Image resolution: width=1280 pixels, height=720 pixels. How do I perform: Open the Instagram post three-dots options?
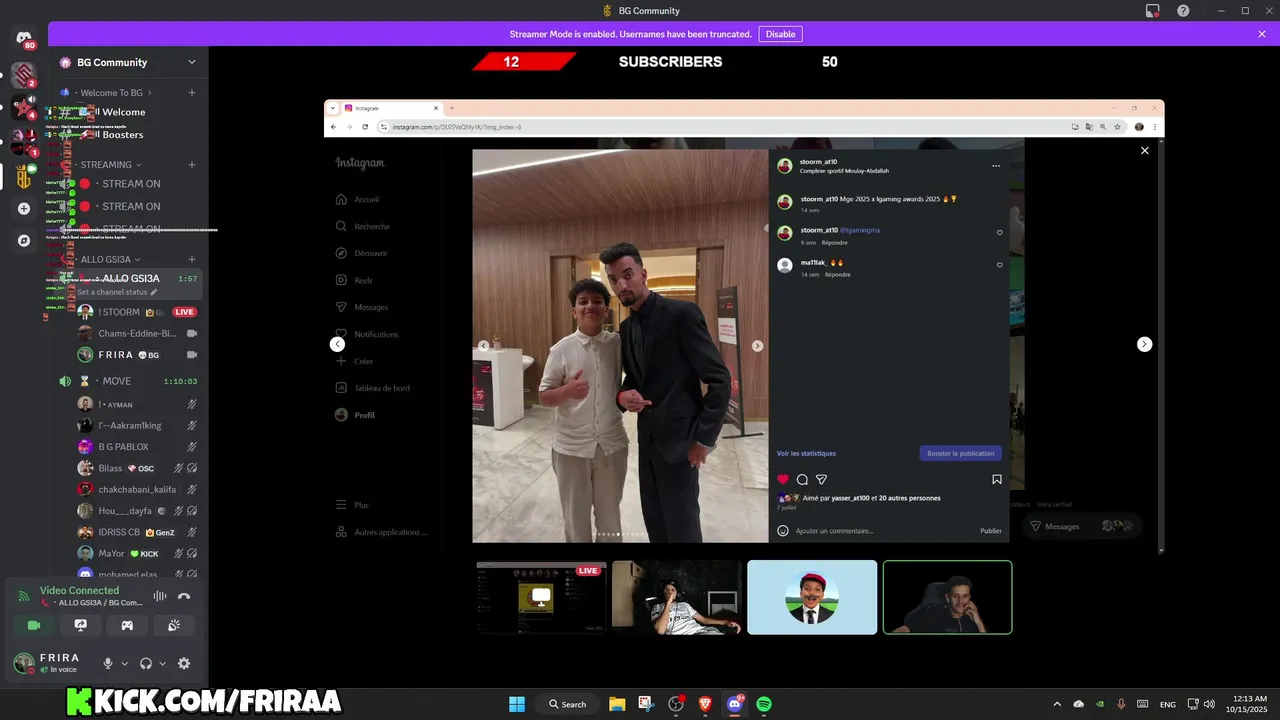click(x=996, y=166)
